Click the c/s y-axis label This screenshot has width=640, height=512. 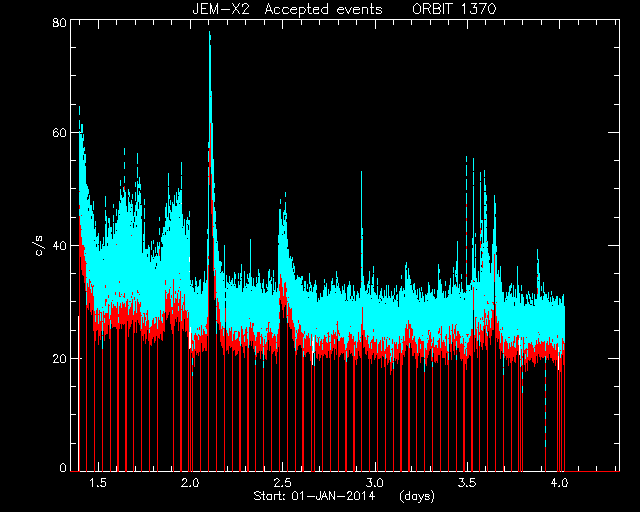pos(38,246)
